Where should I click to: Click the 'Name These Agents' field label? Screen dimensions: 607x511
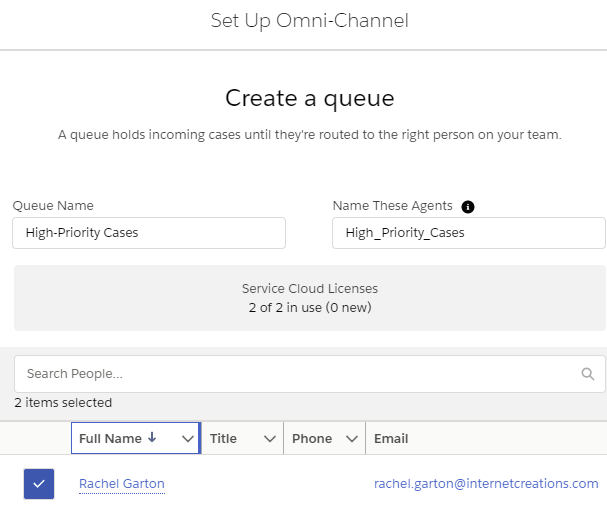(x=393, y=206)
